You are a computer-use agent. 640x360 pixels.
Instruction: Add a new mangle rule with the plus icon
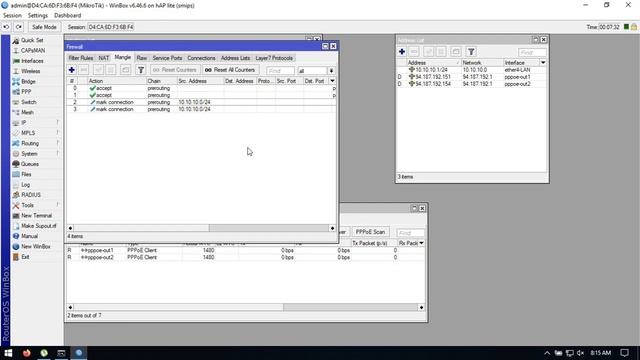click(x=72, y=70)
